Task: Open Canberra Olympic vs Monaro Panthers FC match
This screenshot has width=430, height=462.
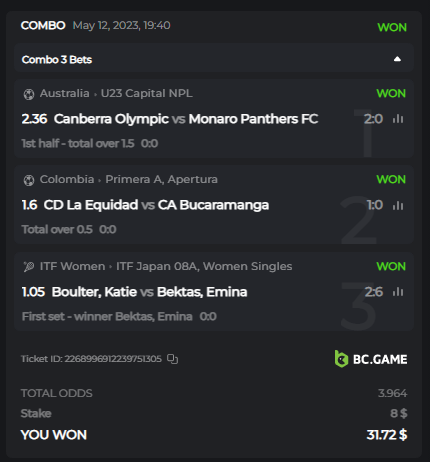Action: 186,119
